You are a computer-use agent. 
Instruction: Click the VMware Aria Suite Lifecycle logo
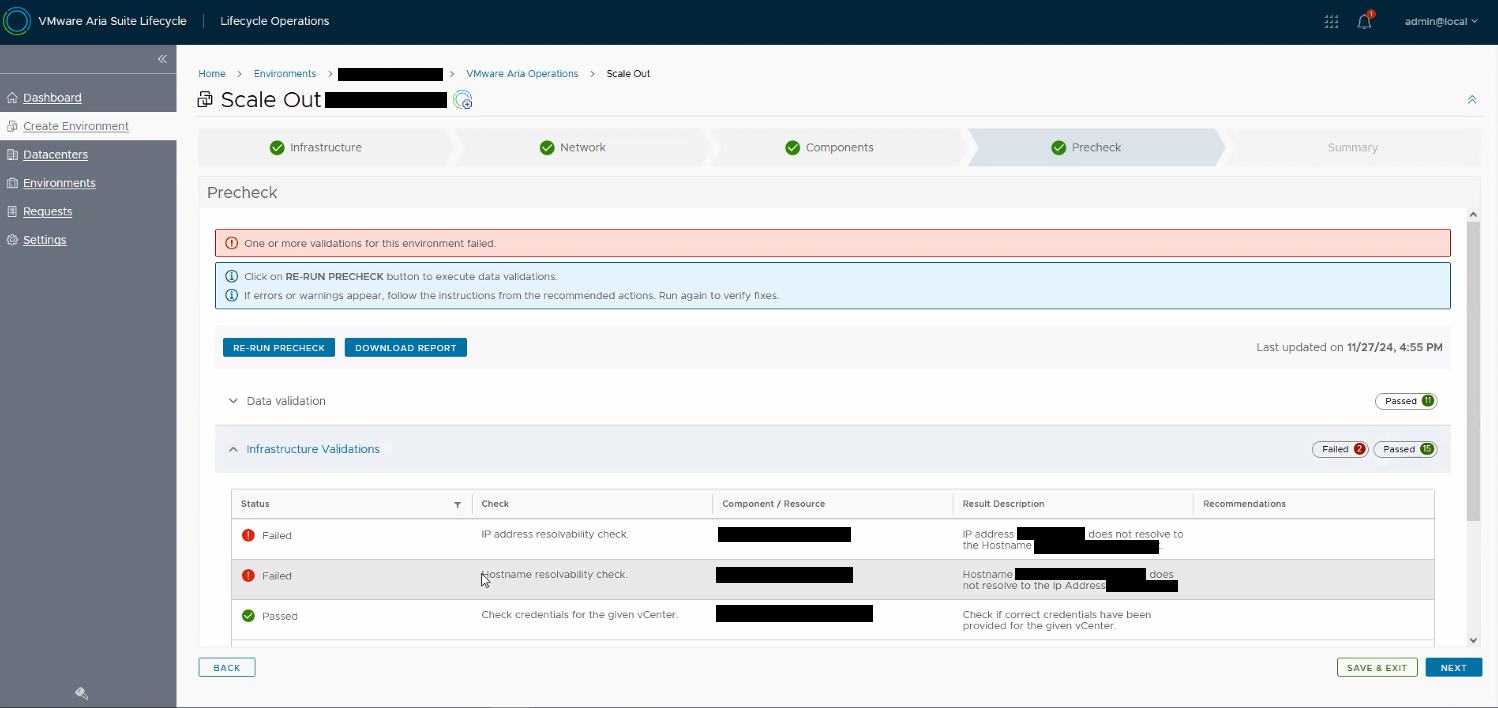tap(17, 21)
